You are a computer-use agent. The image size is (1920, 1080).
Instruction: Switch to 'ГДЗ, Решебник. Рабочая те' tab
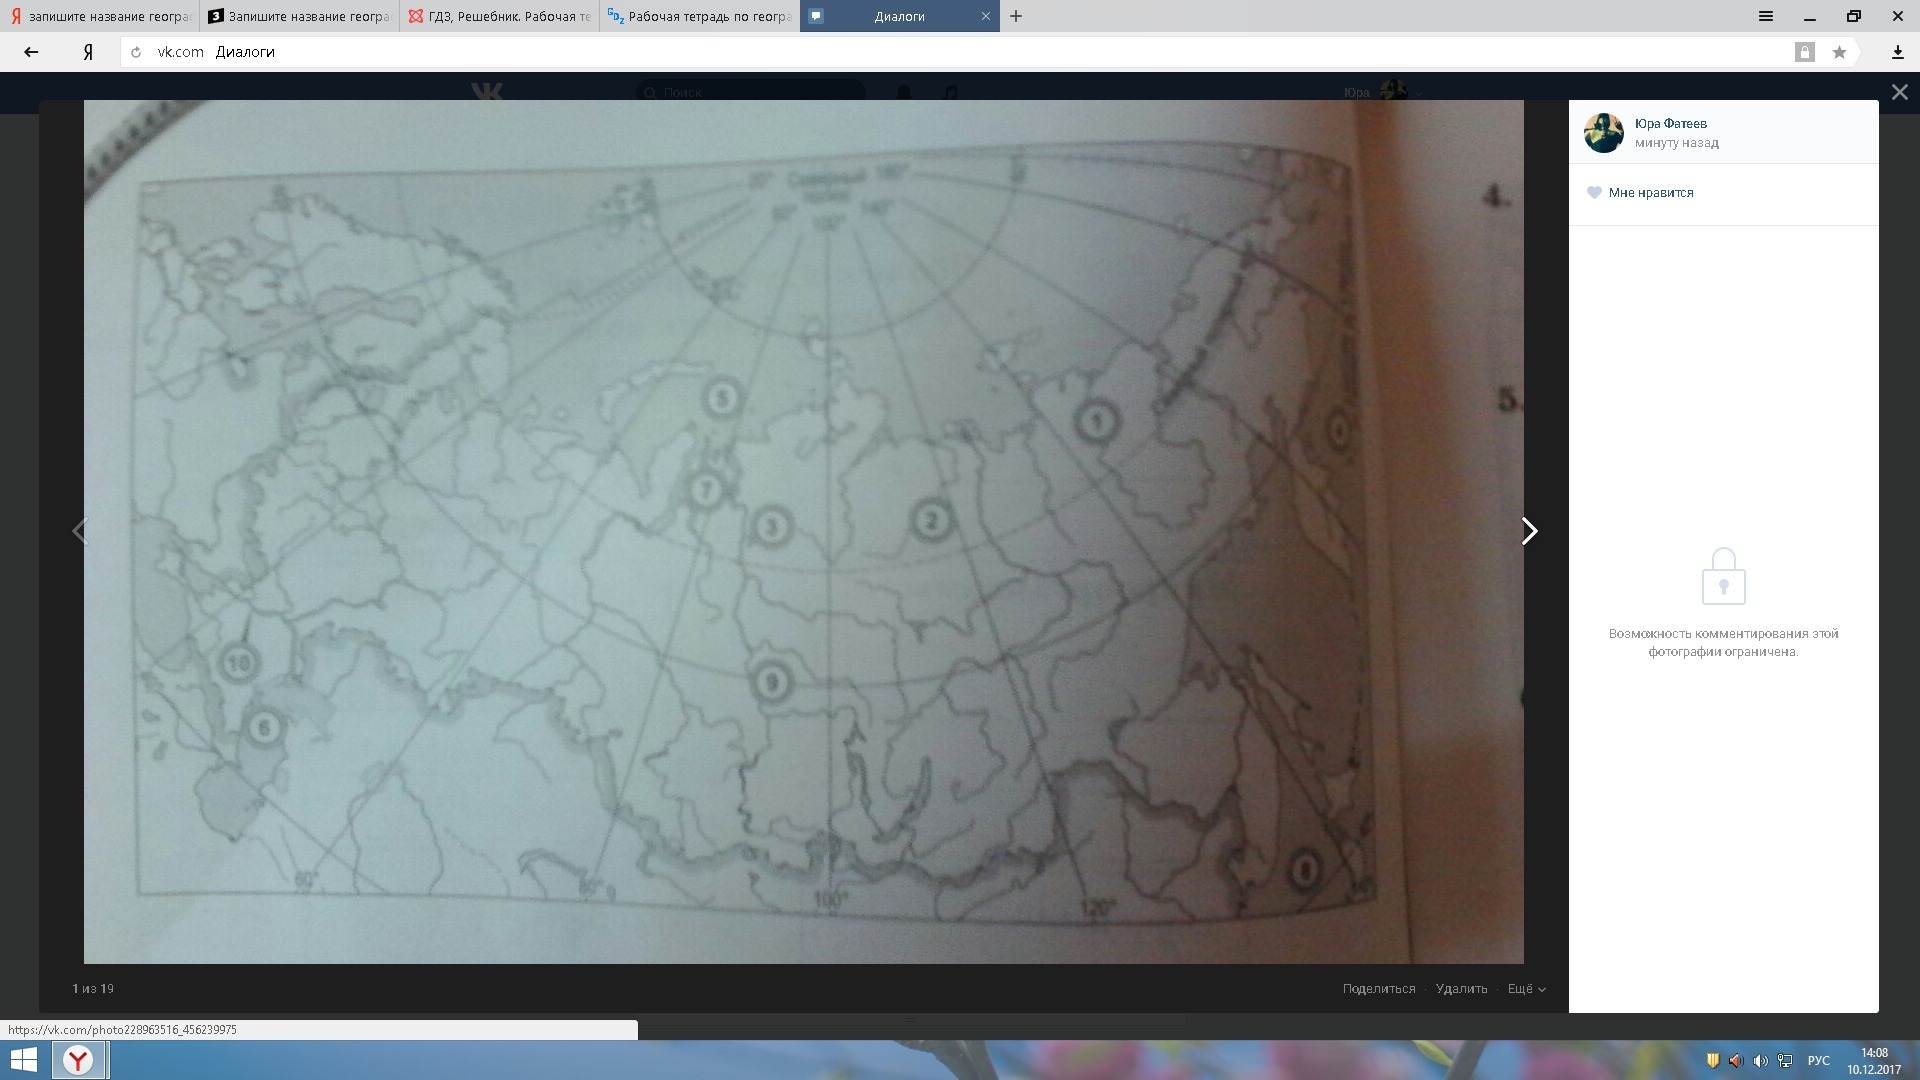(500, 16)
